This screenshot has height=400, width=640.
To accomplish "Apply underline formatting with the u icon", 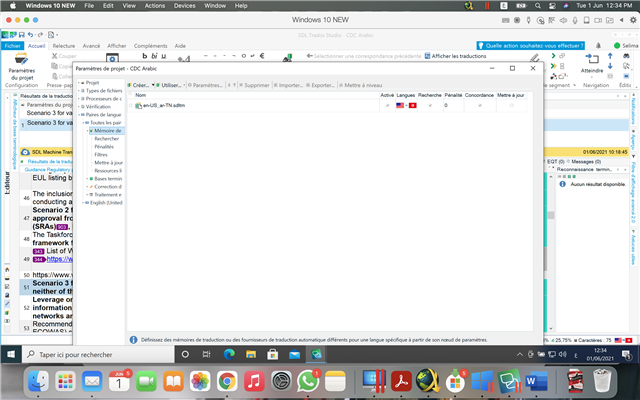I will click(x=164, y=56).
